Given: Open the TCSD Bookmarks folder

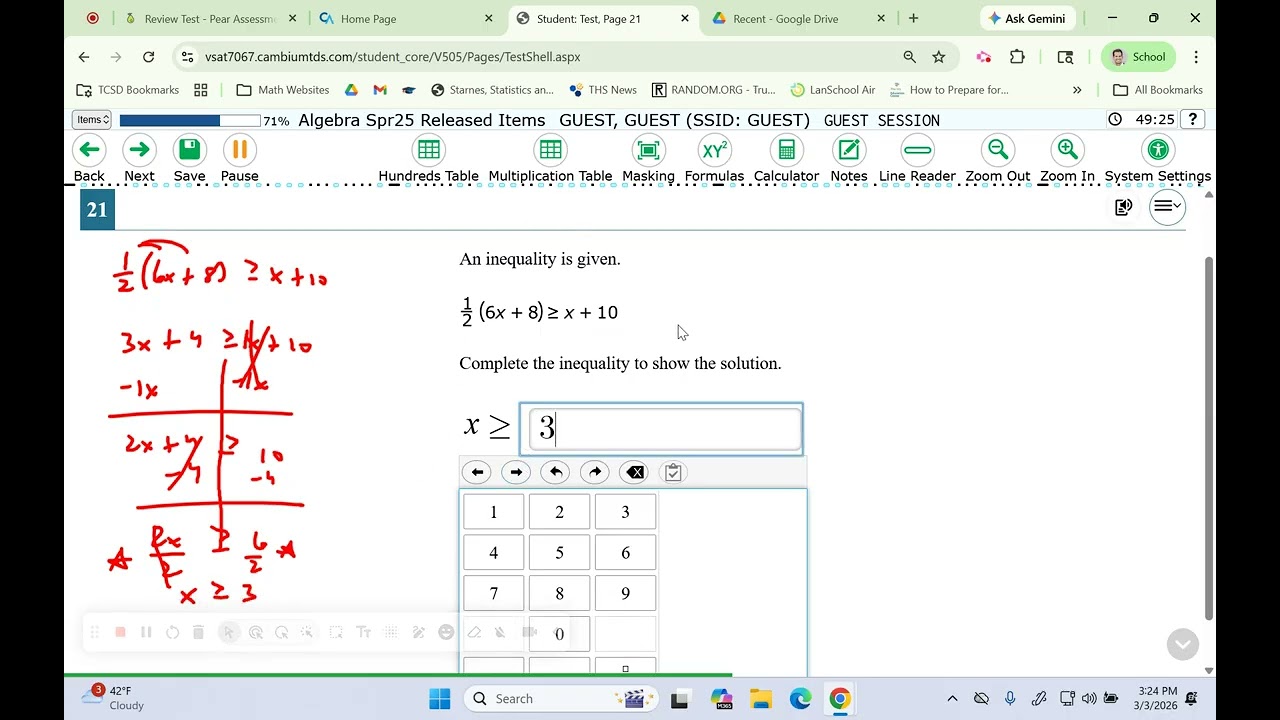Looking at the screenshot, I should [x=129, y=90].
